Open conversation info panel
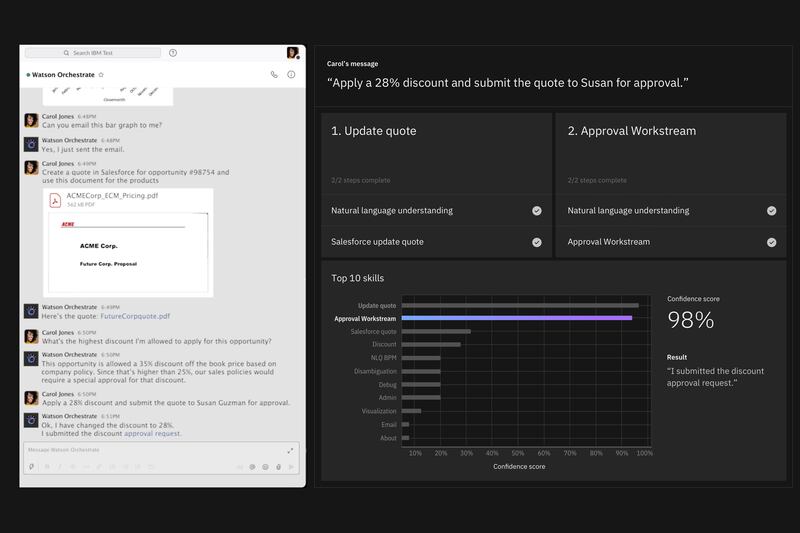The image size is (800, 533). point(291,74)
